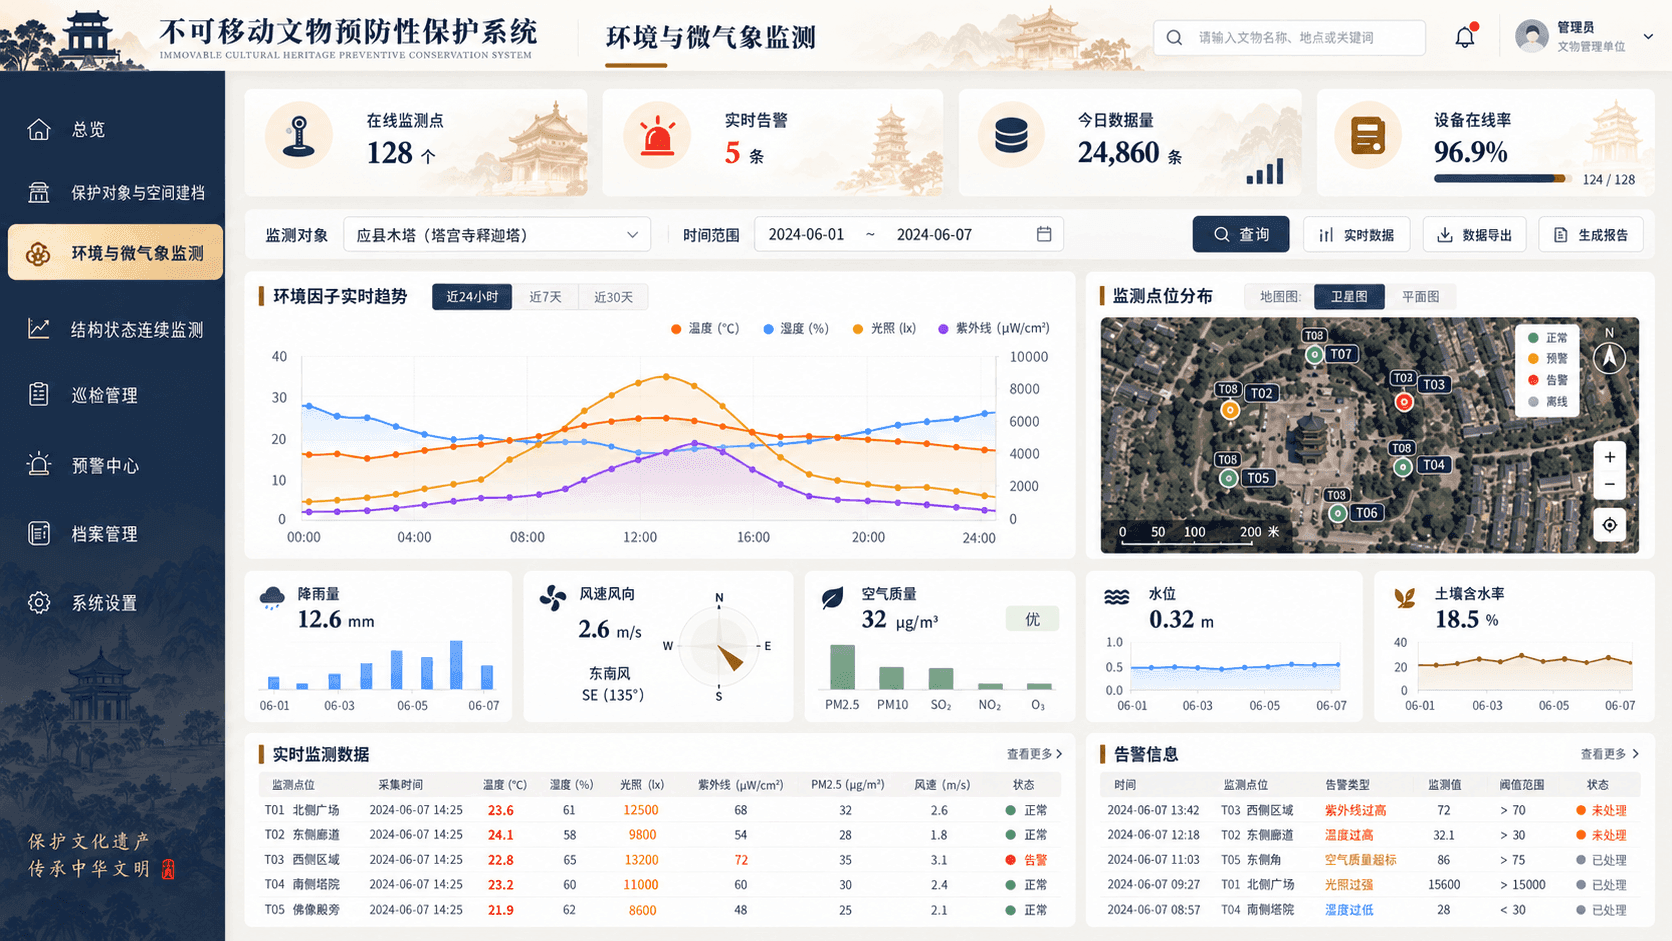The height and width of the screenshot is (941, 1672).
Task: Click the 在线监测点 joystick sensor icon
Action: click(x=298, y=136)
